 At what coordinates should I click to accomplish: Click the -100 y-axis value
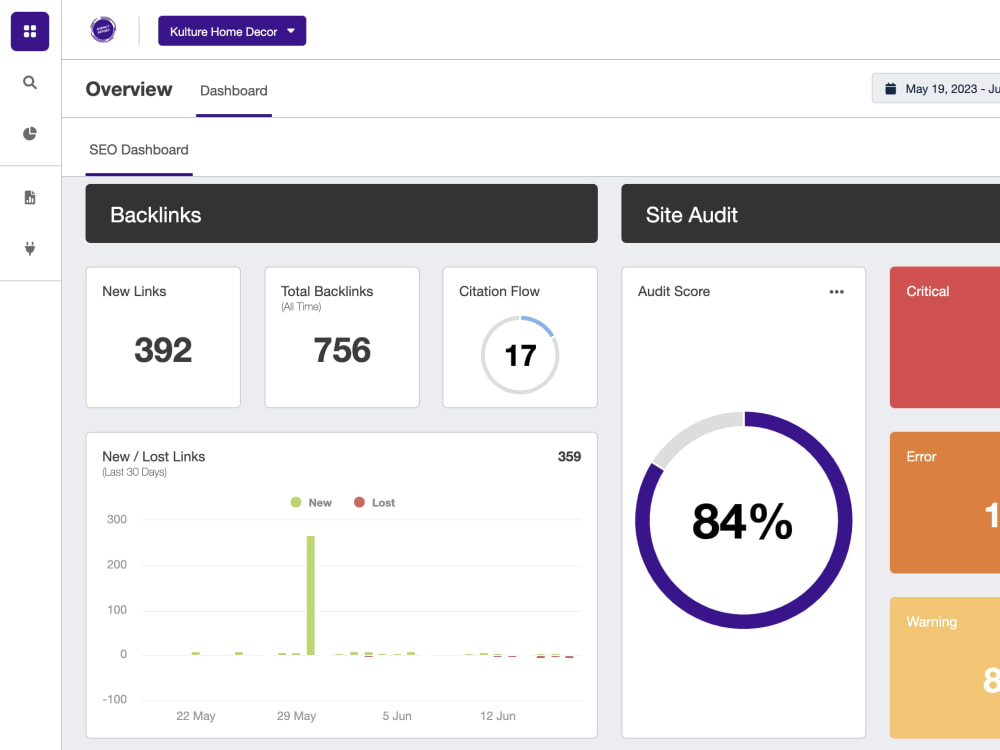tap(115, 700)
